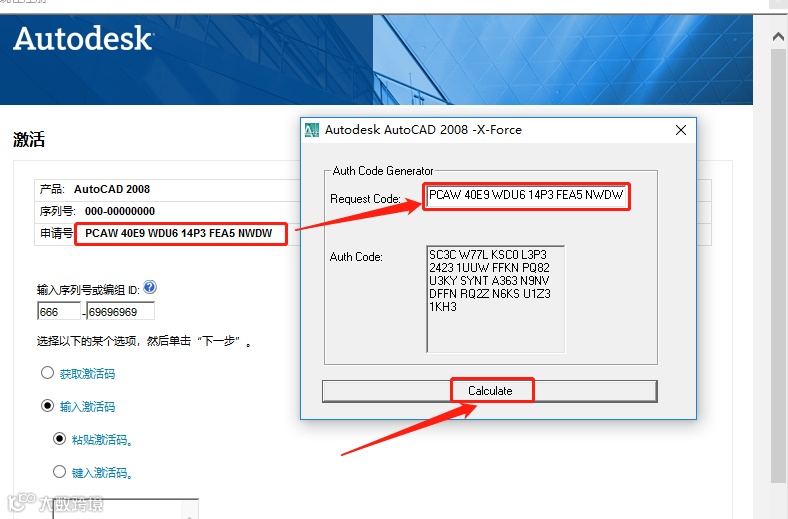Click the product name AutoCAD 2008
The width and height of the screenshot is (788, 519).
112,189
